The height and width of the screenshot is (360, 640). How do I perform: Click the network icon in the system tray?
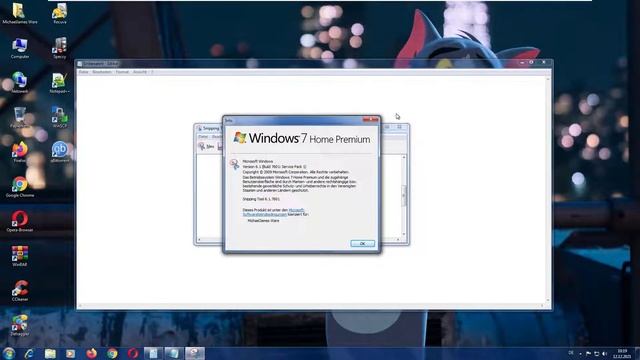tap(596, 353)
